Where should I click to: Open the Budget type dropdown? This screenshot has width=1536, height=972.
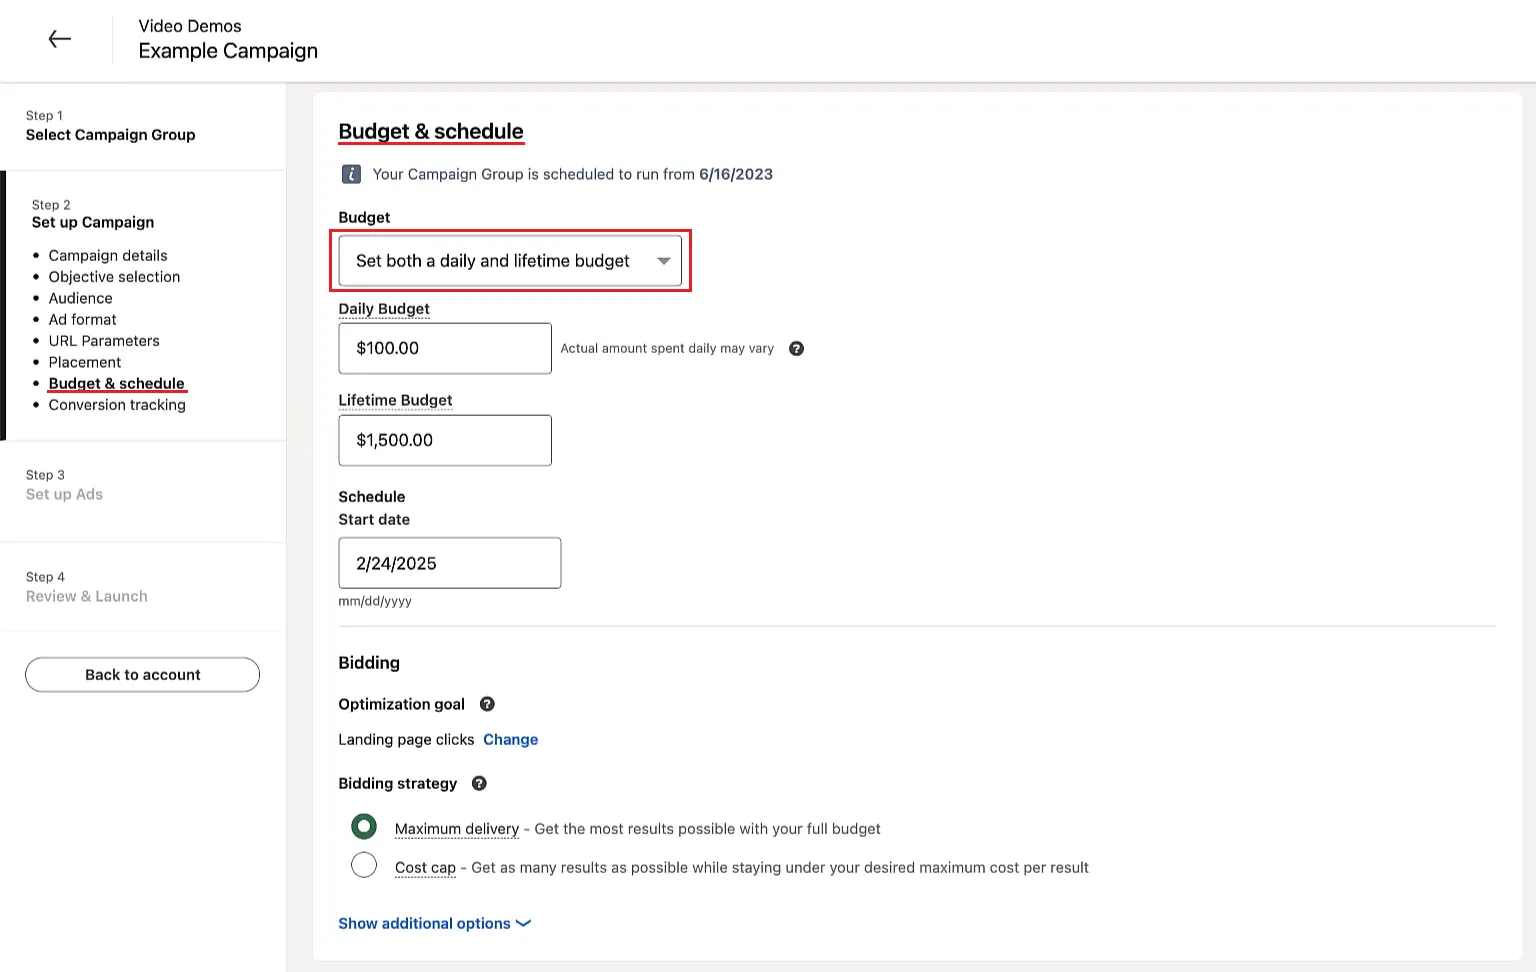pyautogui.click(x=510, y=261)
